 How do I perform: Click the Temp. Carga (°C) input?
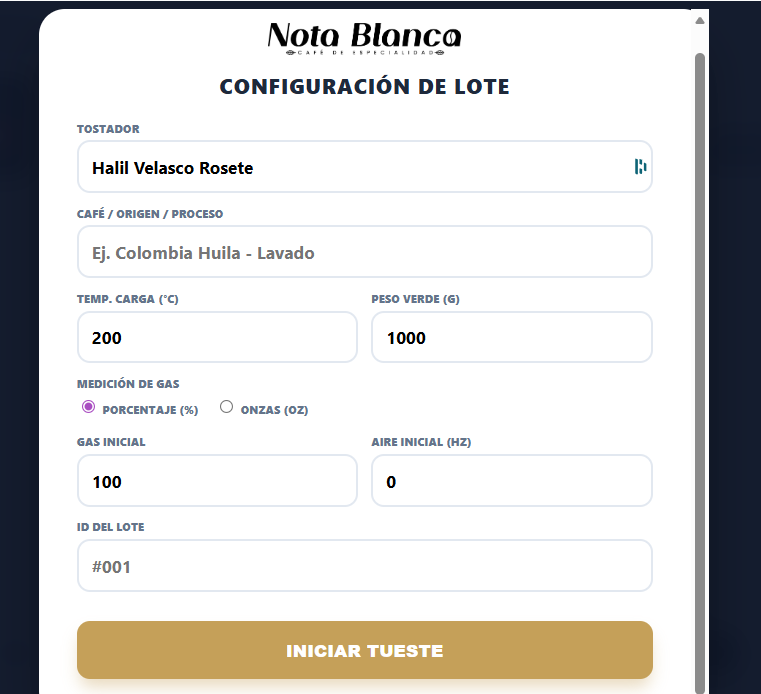point(217,337)
